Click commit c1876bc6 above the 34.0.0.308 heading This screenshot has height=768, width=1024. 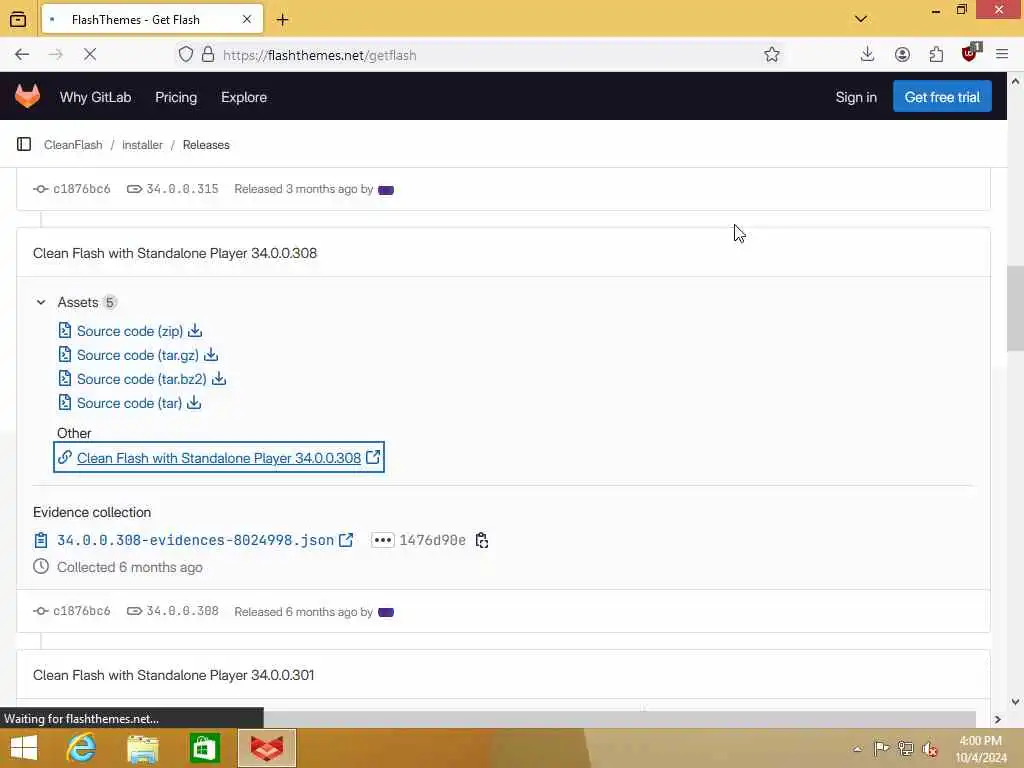tap(82, 189)
